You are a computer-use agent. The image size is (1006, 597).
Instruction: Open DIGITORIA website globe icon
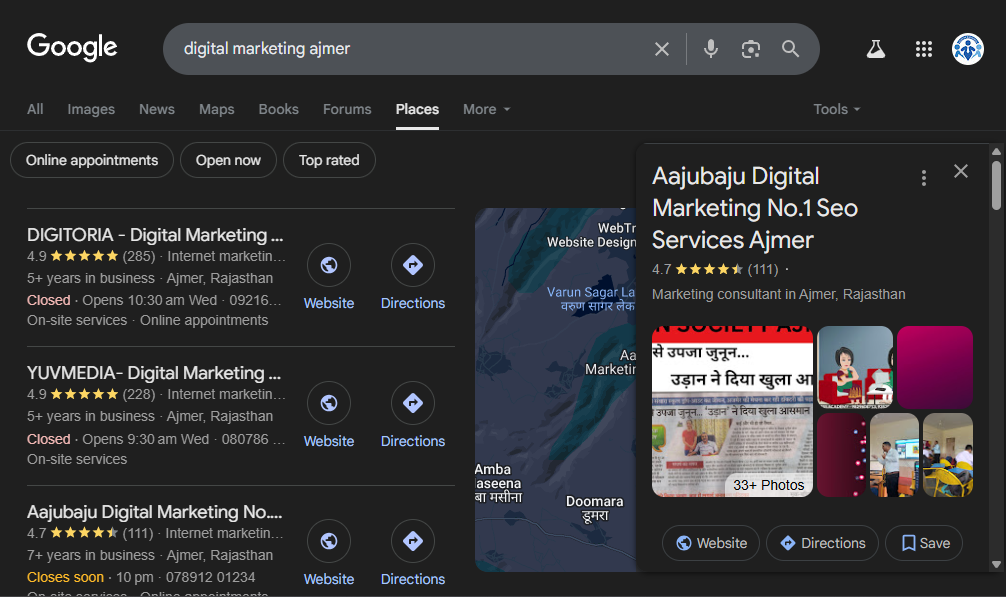pos(329,266)
